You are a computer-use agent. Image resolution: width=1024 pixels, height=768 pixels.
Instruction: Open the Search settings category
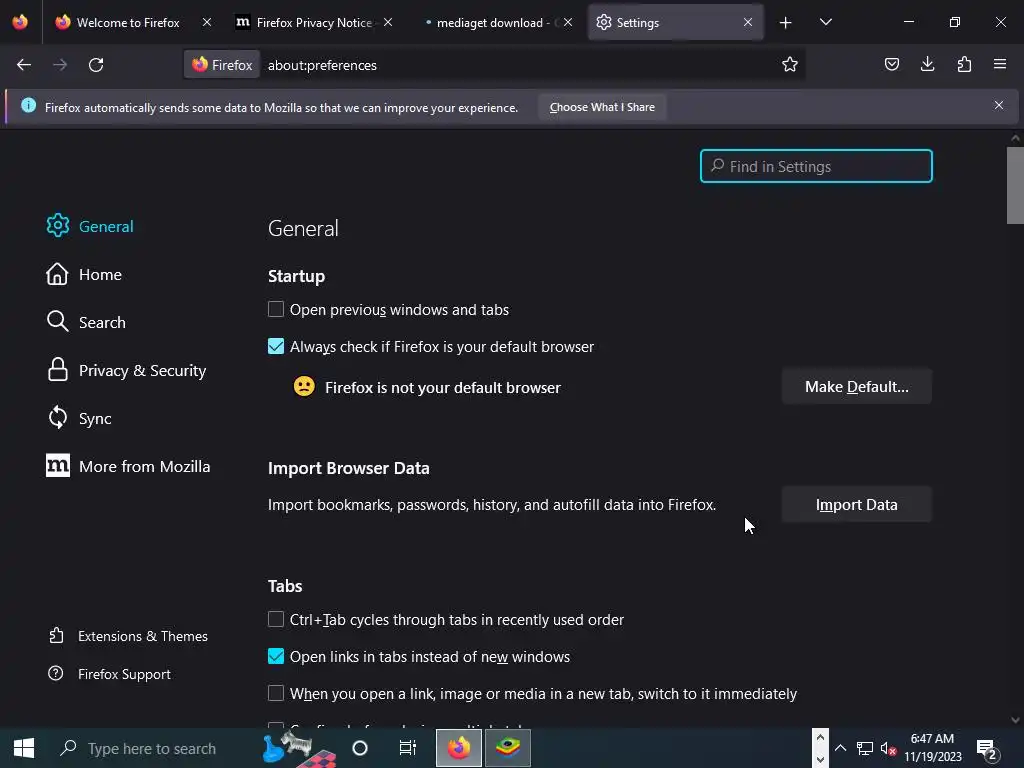[86, 322]
